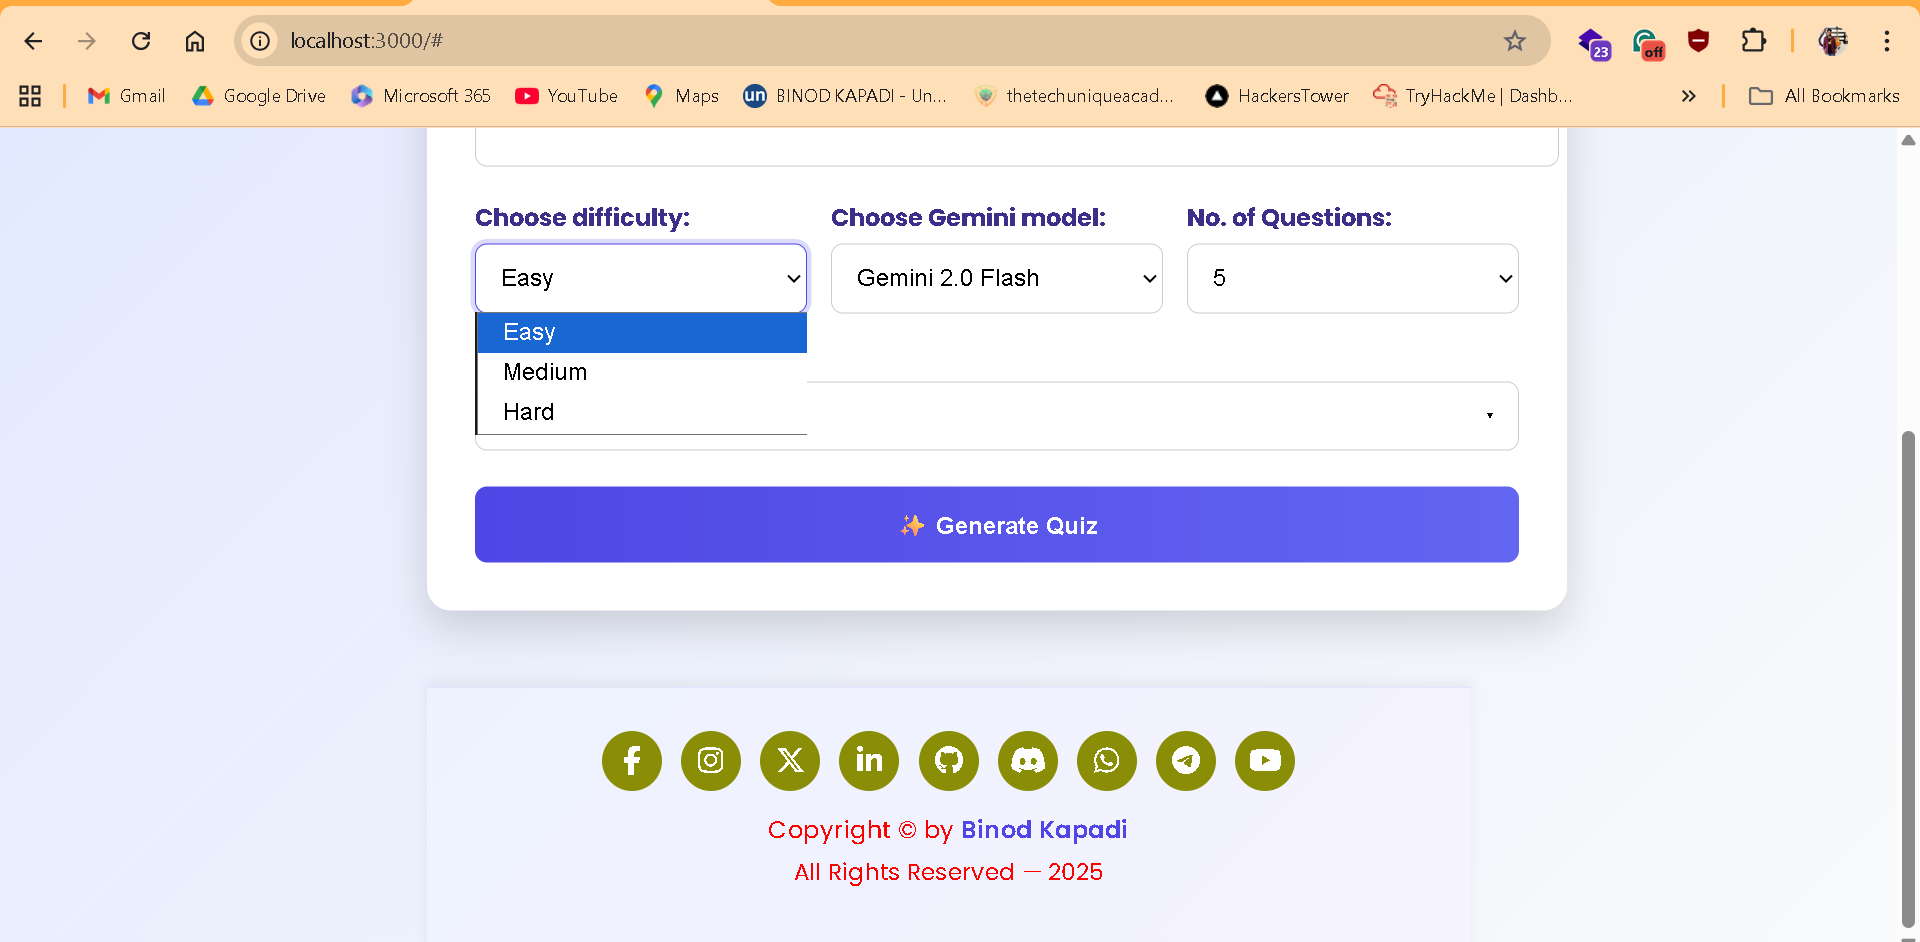Screen dimensions: 1920x942
Task: Select Hard difficulty from the list
Action: [529, 411]
